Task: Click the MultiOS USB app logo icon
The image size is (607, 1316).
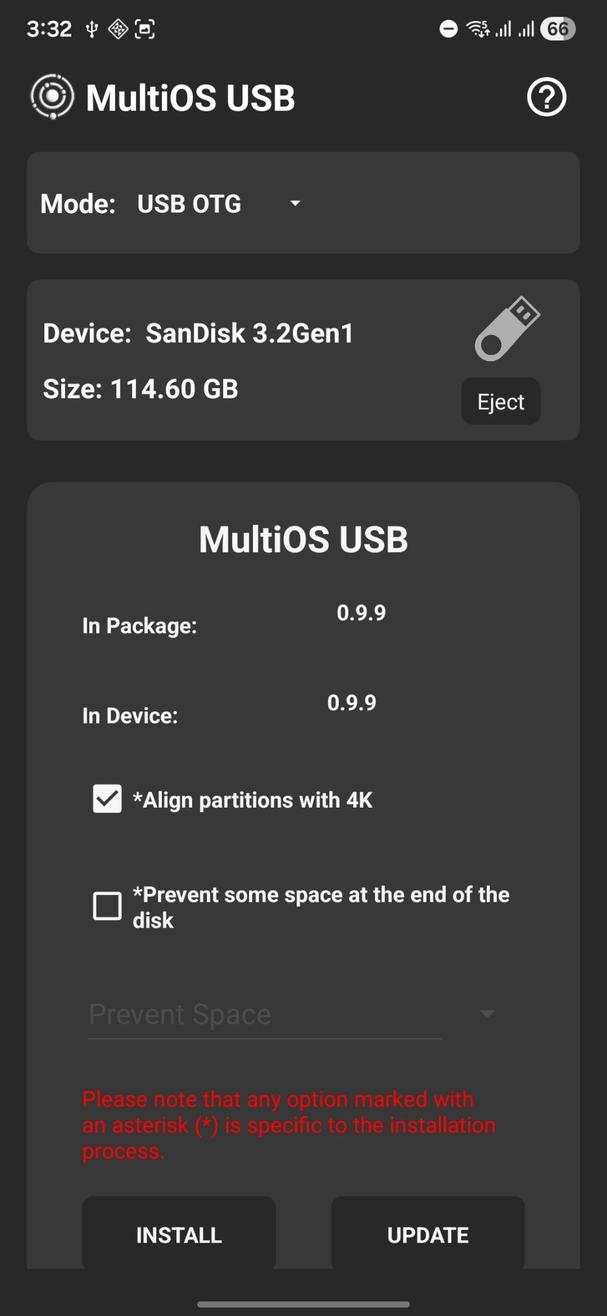Action: (51, 96)
